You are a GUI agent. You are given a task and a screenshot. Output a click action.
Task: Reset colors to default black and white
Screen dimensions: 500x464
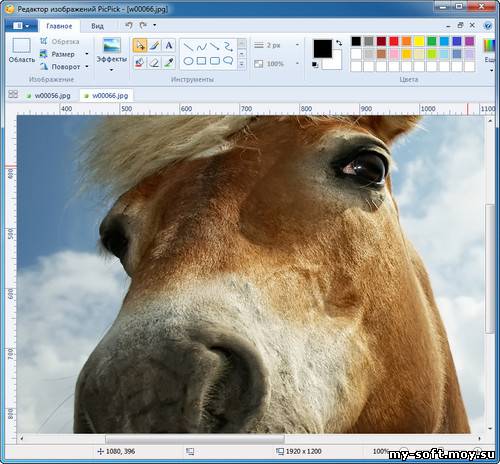coord(315,65)
